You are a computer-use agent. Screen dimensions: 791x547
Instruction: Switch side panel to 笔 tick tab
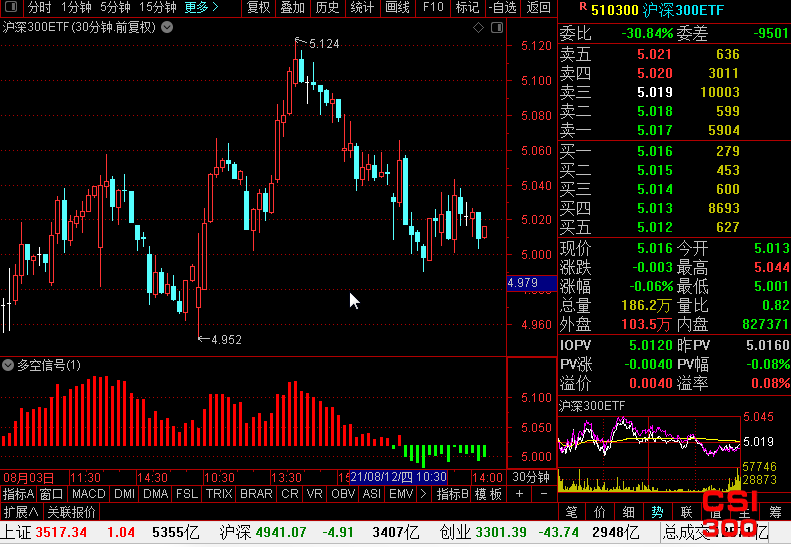click(x=571, y=512)
